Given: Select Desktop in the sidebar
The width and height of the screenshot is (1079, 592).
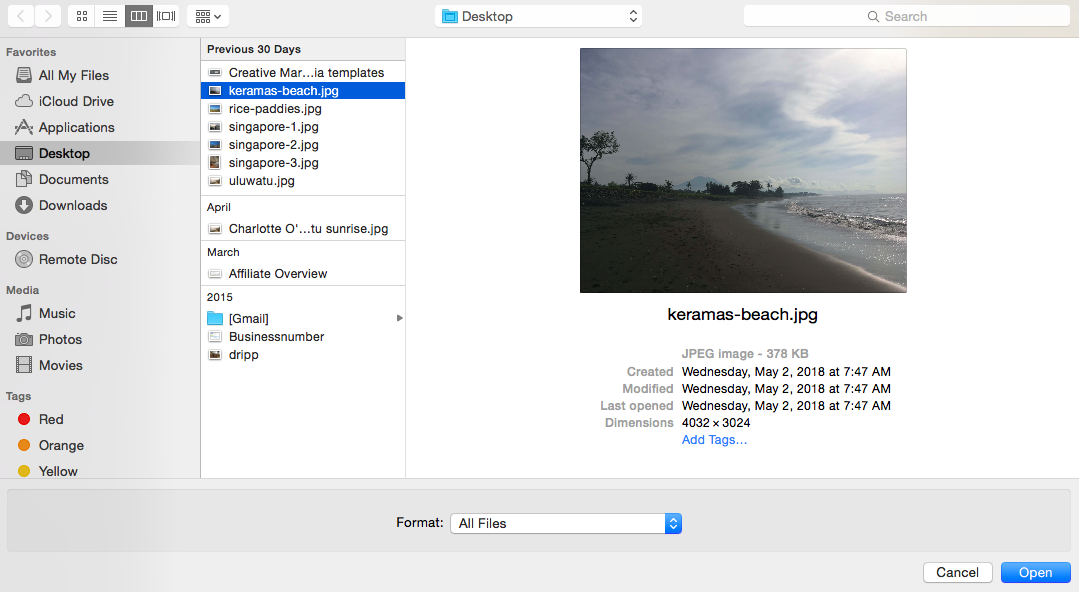Looking at the screenshot, I should point(100,153).
